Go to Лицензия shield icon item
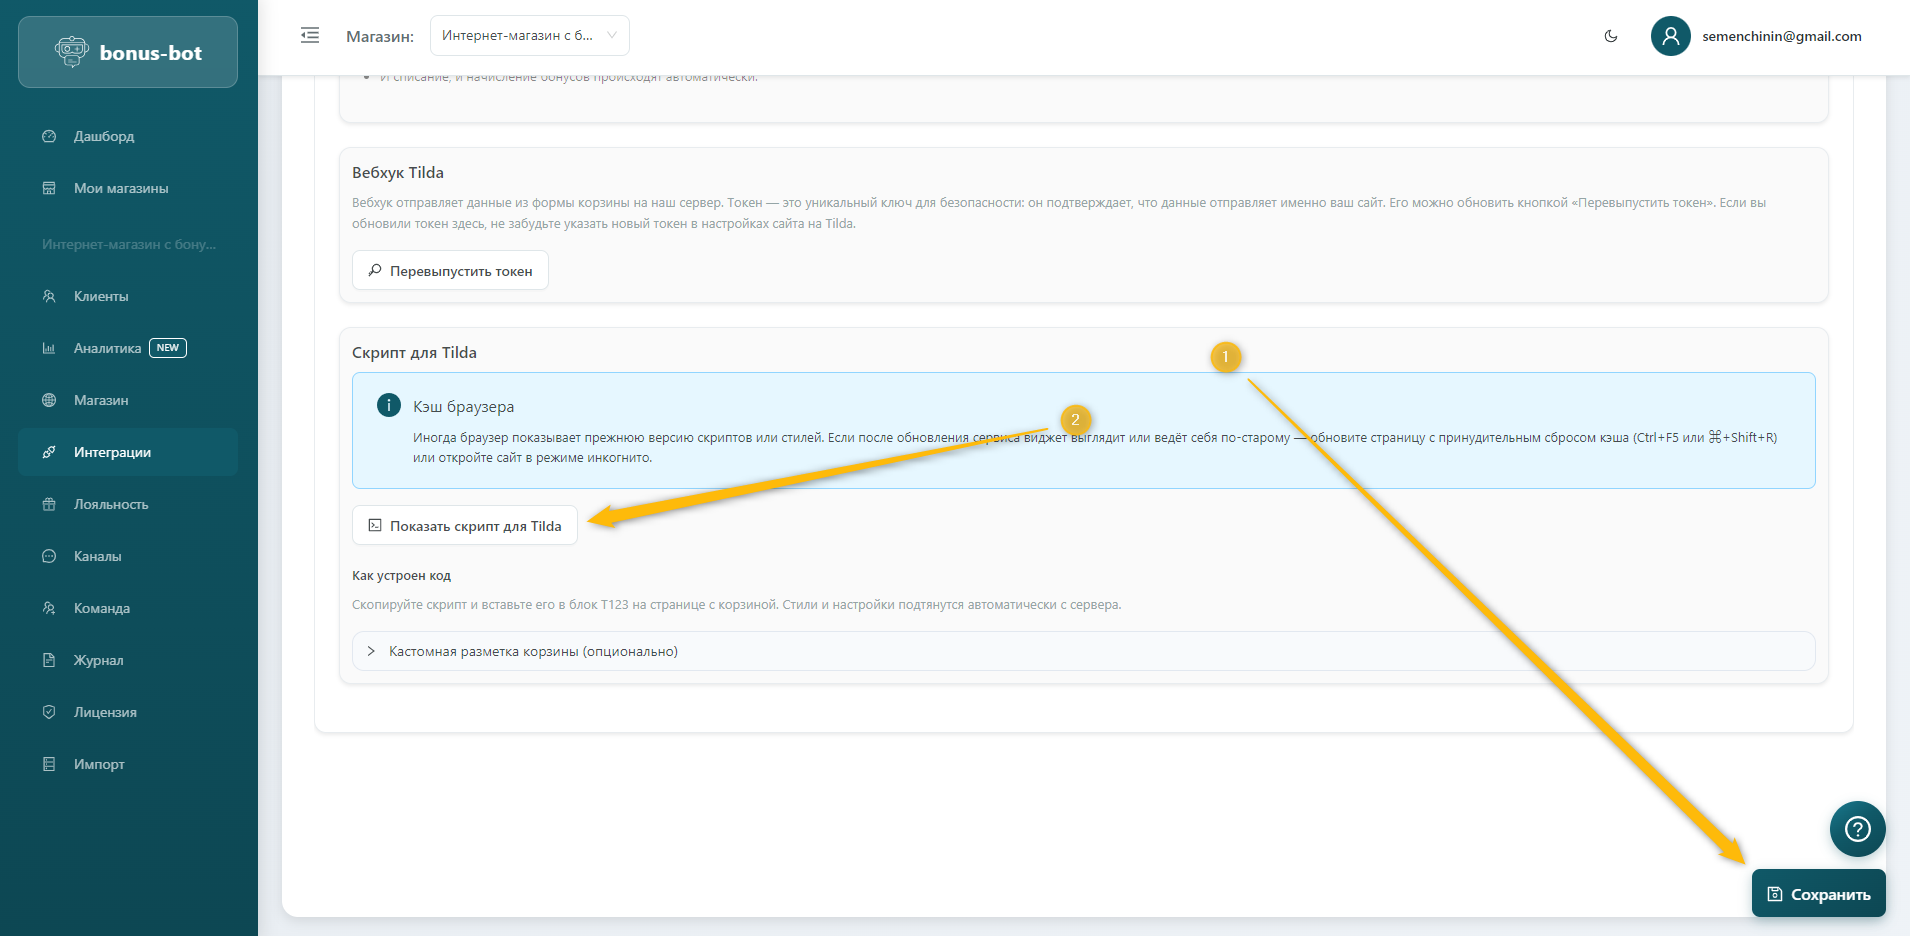1910x936 pixels. 49,712
